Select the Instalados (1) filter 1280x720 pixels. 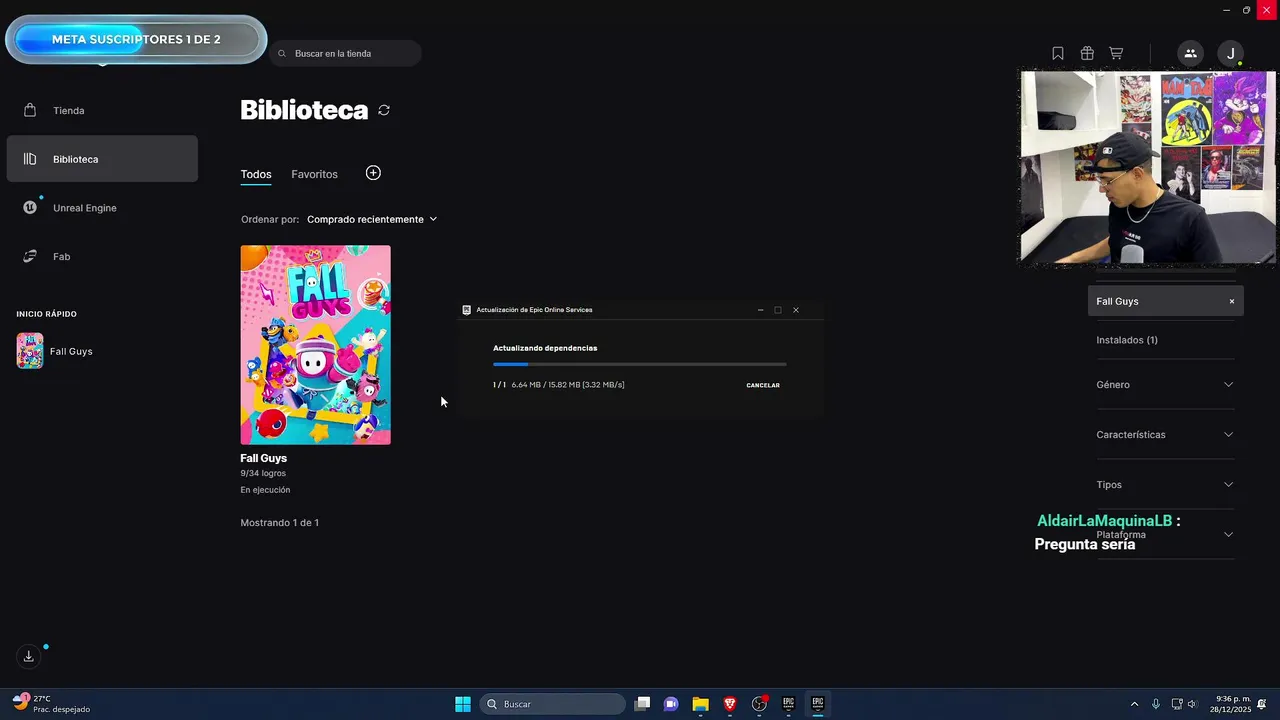pyautogui.click(x=1127, y=340)
